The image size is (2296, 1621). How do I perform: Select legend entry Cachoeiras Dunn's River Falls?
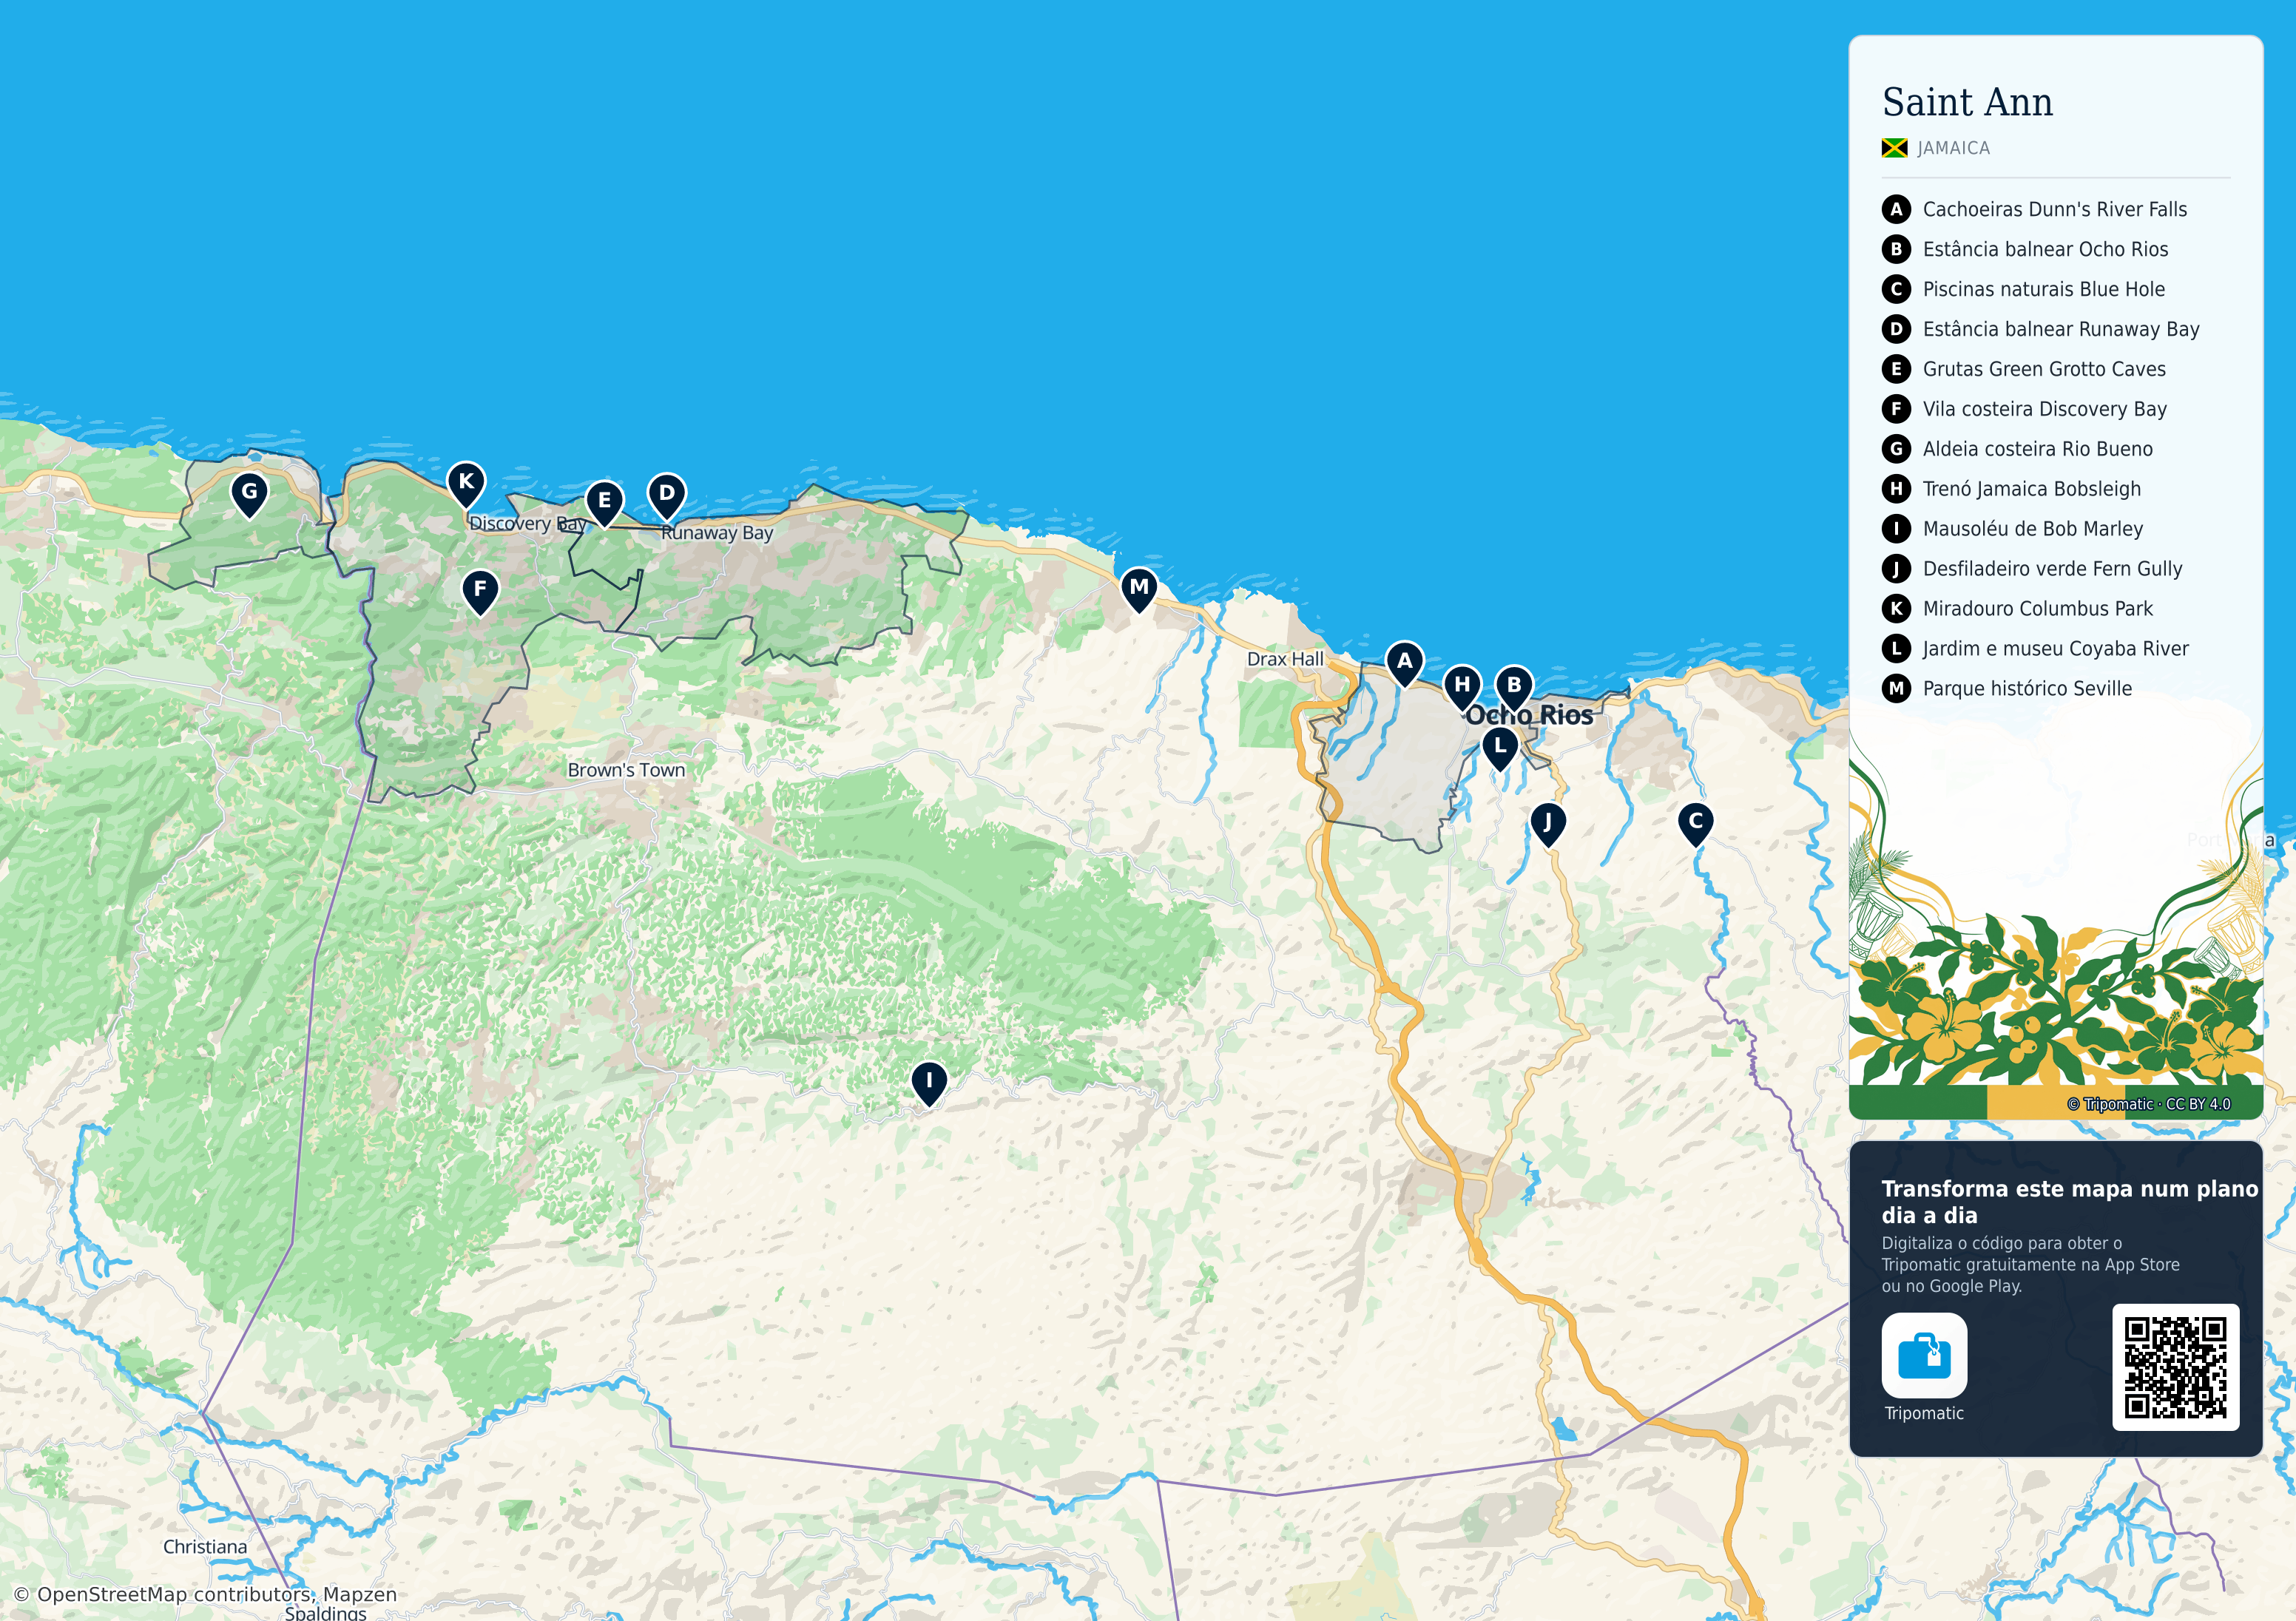click(2034, 209)
